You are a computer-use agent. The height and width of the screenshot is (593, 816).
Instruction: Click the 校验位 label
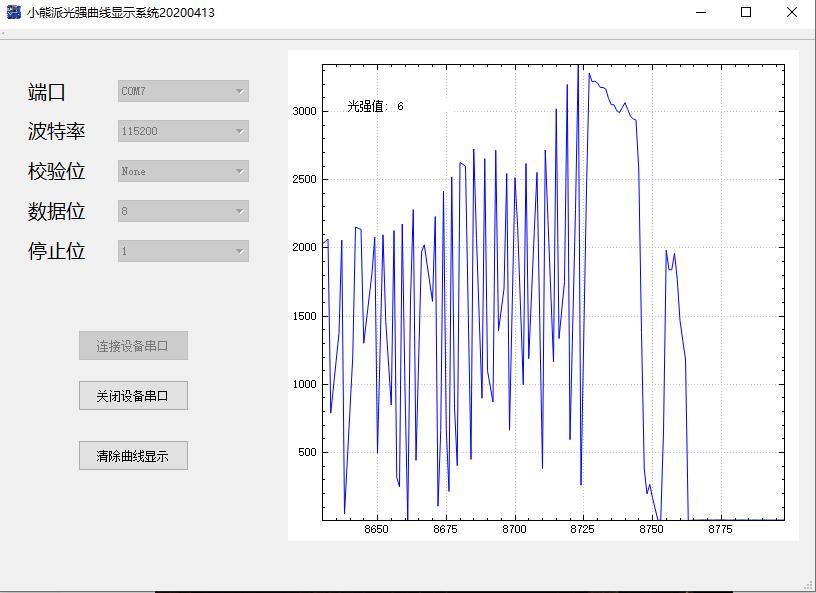click(56, 171)
